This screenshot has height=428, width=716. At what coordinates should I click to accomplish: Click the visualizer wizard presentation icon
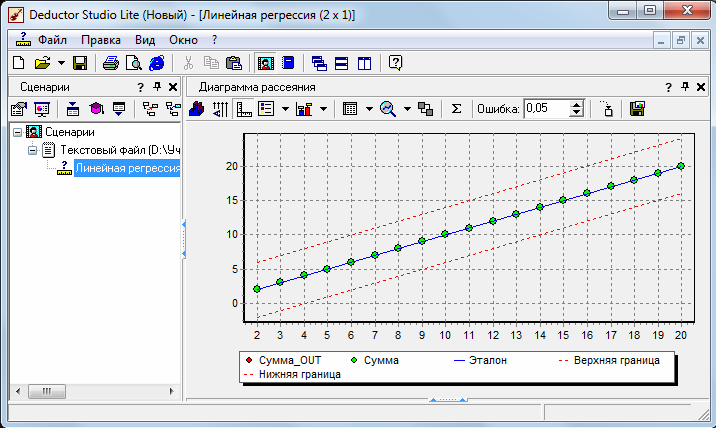(42, 109)
